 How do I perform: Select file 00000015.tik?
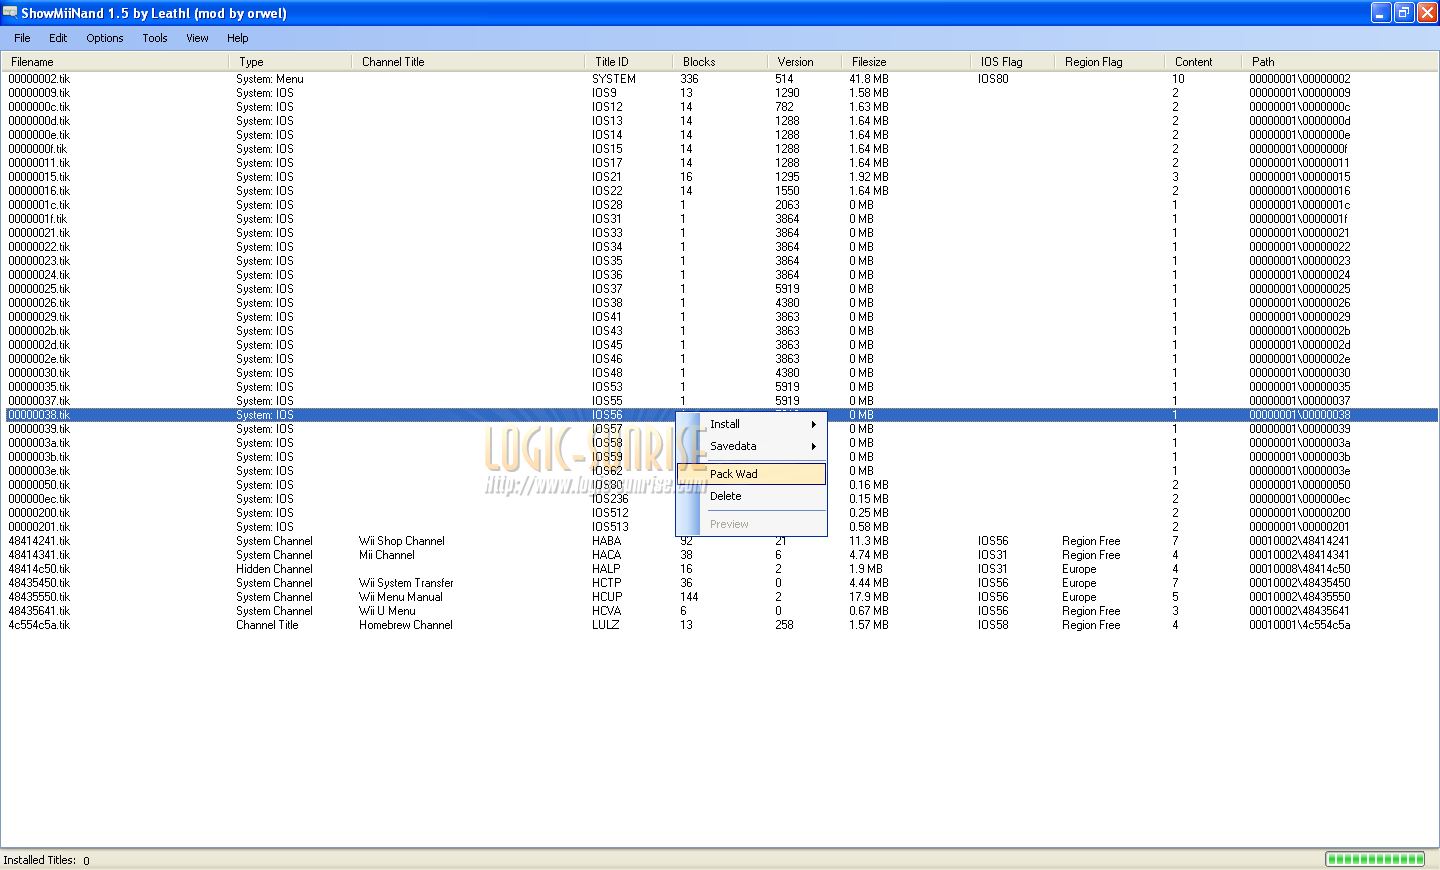click(x=39, y=177)
